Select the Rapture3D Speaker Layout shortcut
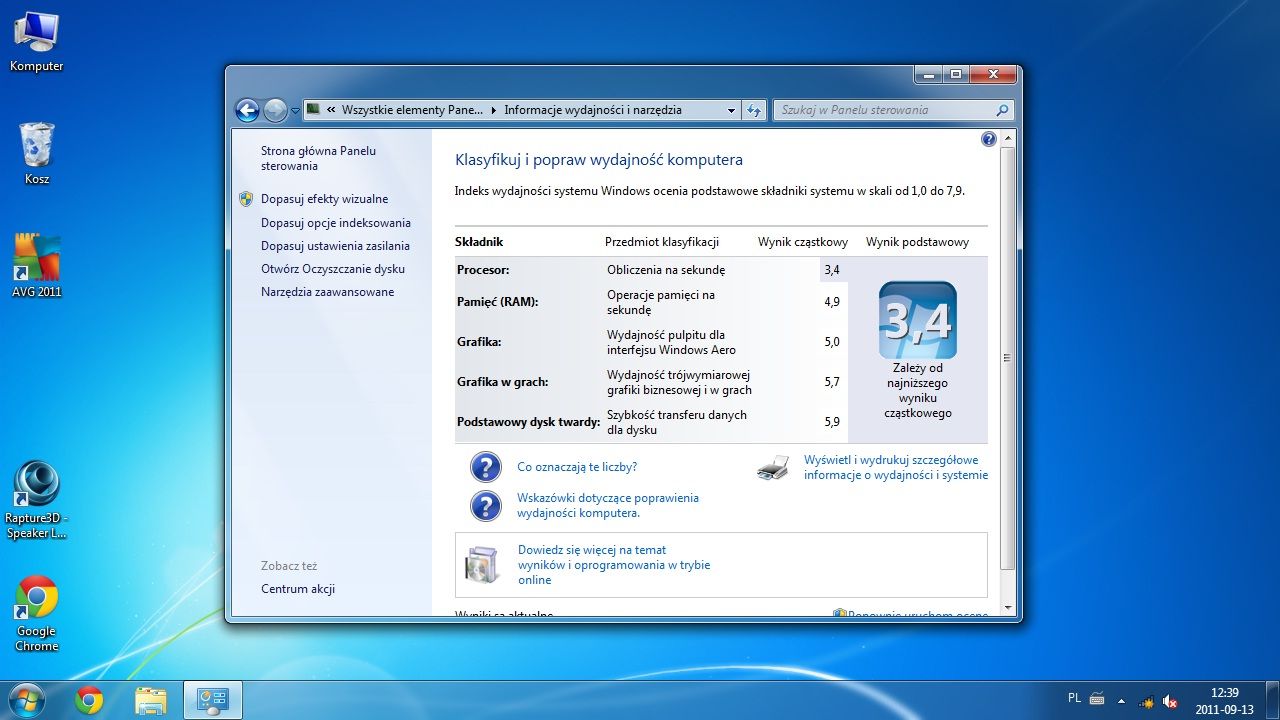1280x720 pixels. coord(37,500)
